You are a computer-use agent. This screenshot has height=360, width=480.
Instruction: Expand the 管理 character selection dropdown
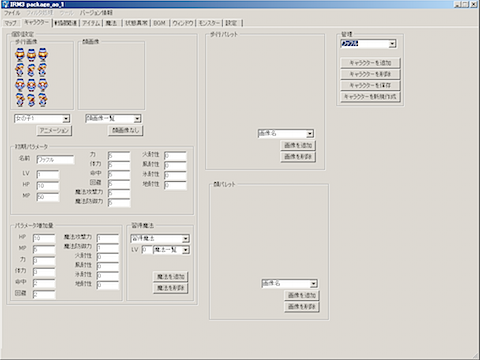(x=392, y=44)
